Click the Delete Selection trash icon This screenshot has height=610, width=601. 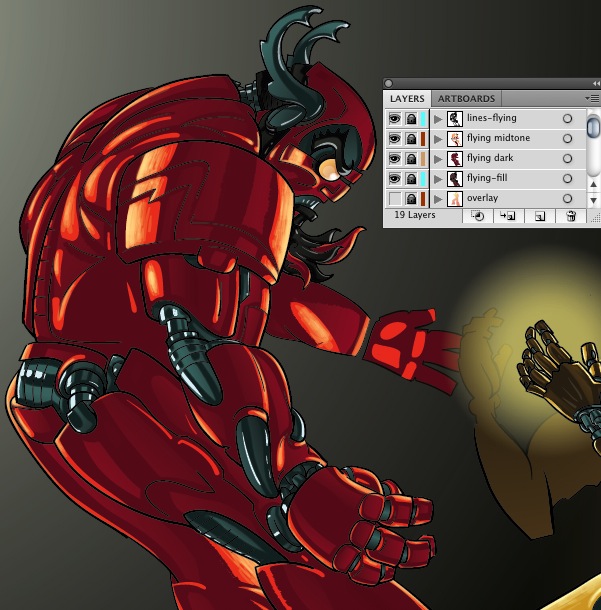click(x=571, y=216)
